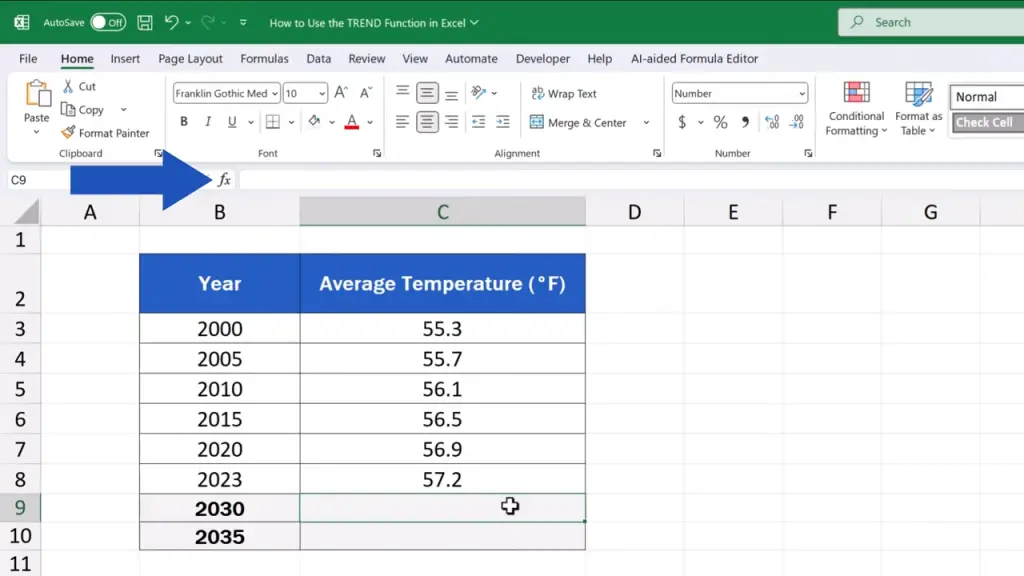Switch to the Formulas tab
Image resolution: width=1024 pixels, height=576 pixels.
[x=264, y=59]
